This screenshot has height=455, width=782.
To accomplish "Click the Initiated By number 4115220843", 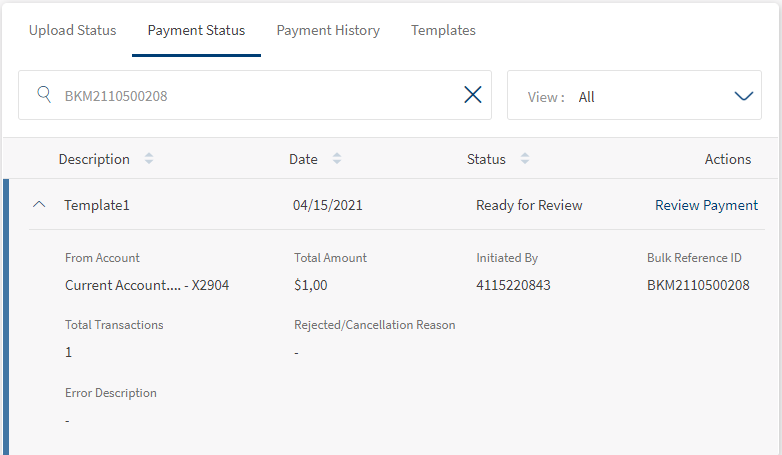I will pyautogui.click(x=513, y=285).
